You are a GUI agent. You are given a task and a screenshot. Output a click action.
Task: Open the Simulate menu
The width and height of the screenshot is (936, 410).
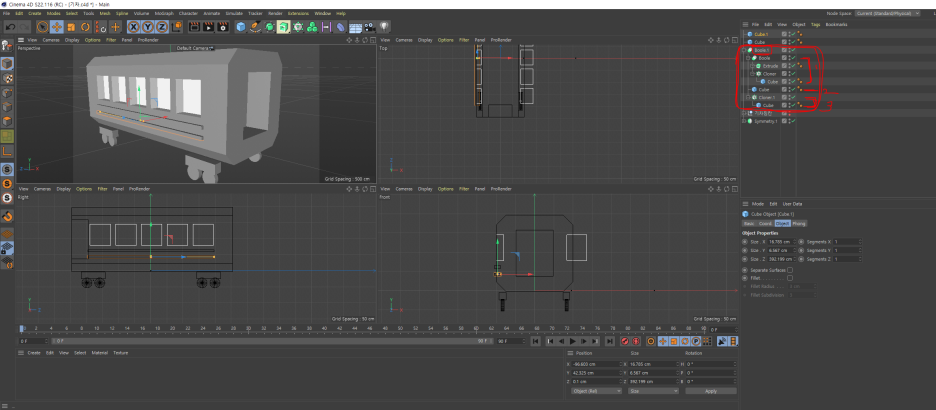pyautogui.click(x=235, y=13)
